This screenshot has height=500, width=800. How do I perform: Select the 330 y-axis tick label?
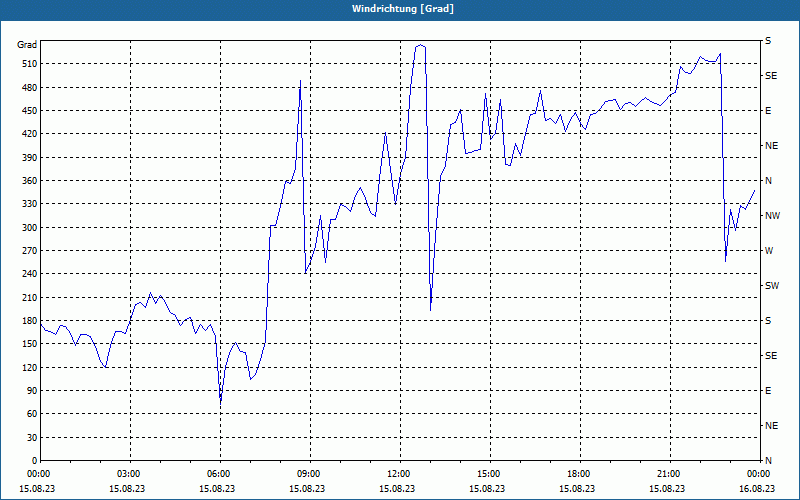coord(29,204)
